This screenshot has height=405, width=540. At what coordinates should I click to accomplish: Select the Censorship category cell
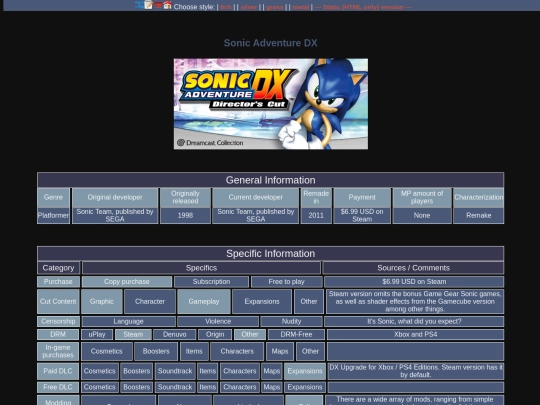(58, 321)
